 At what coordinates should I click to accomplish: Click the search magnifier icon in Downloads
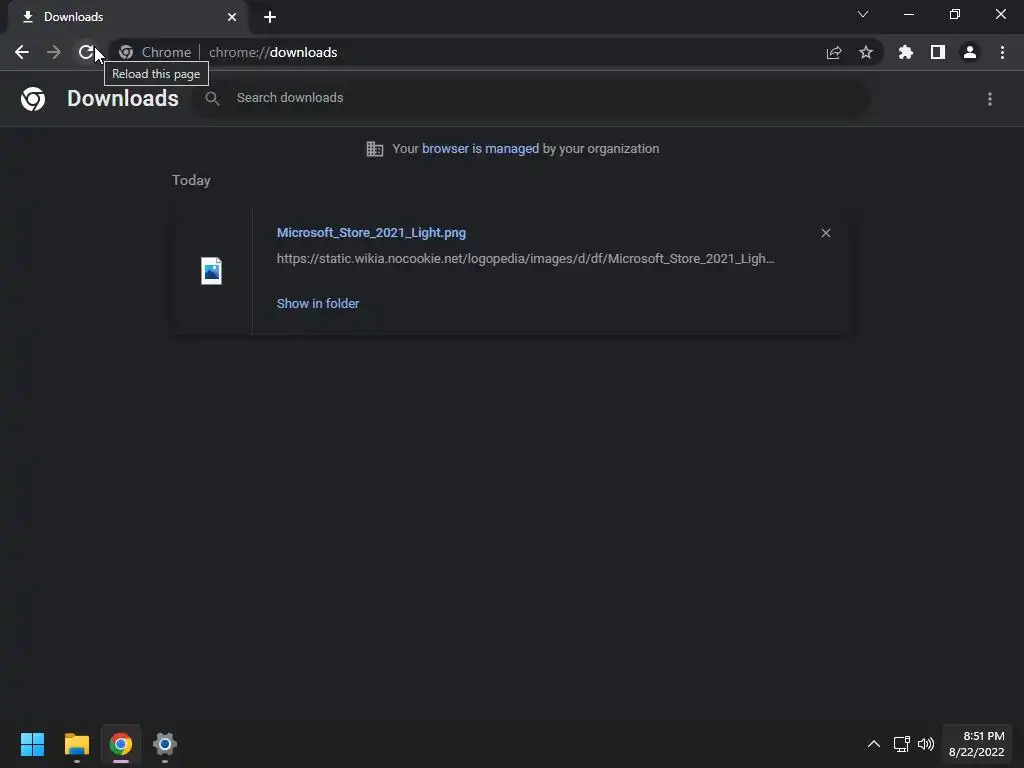coord(212,99)
